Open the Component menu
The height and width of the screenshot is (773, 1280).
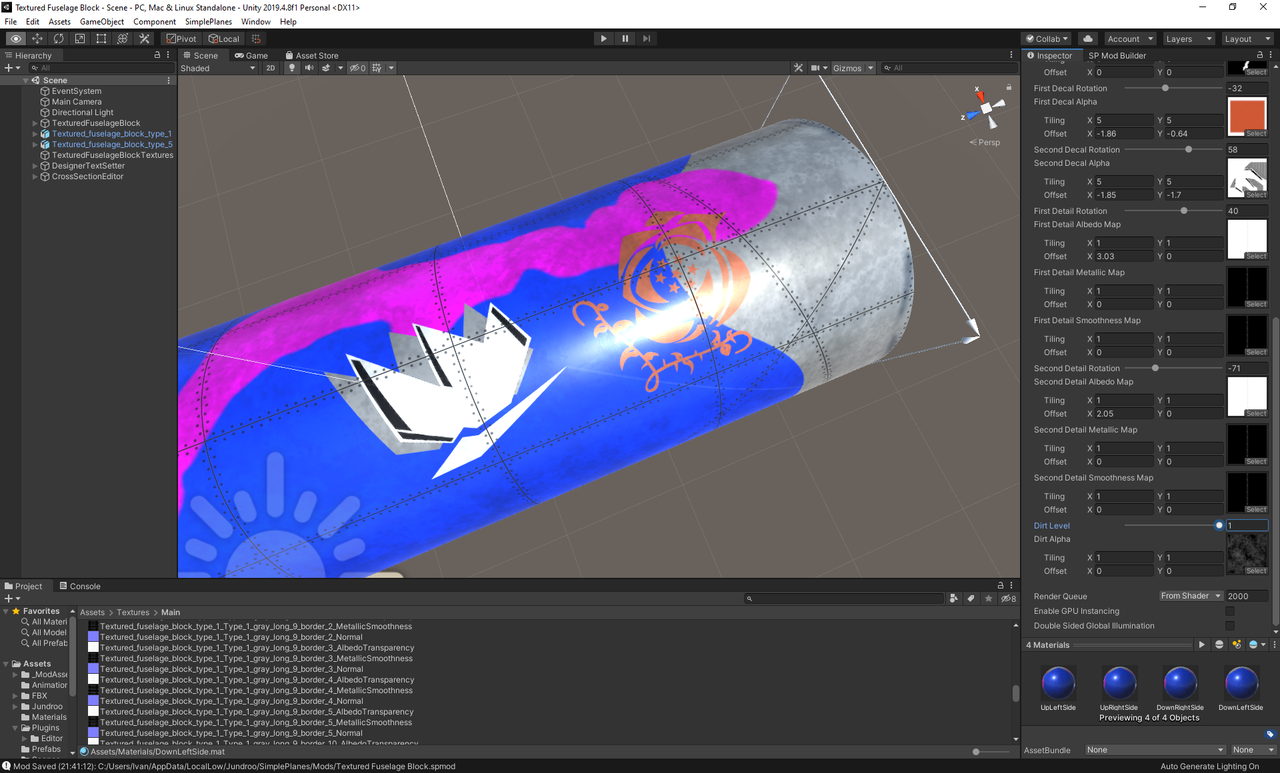click(x=154, y=21)
